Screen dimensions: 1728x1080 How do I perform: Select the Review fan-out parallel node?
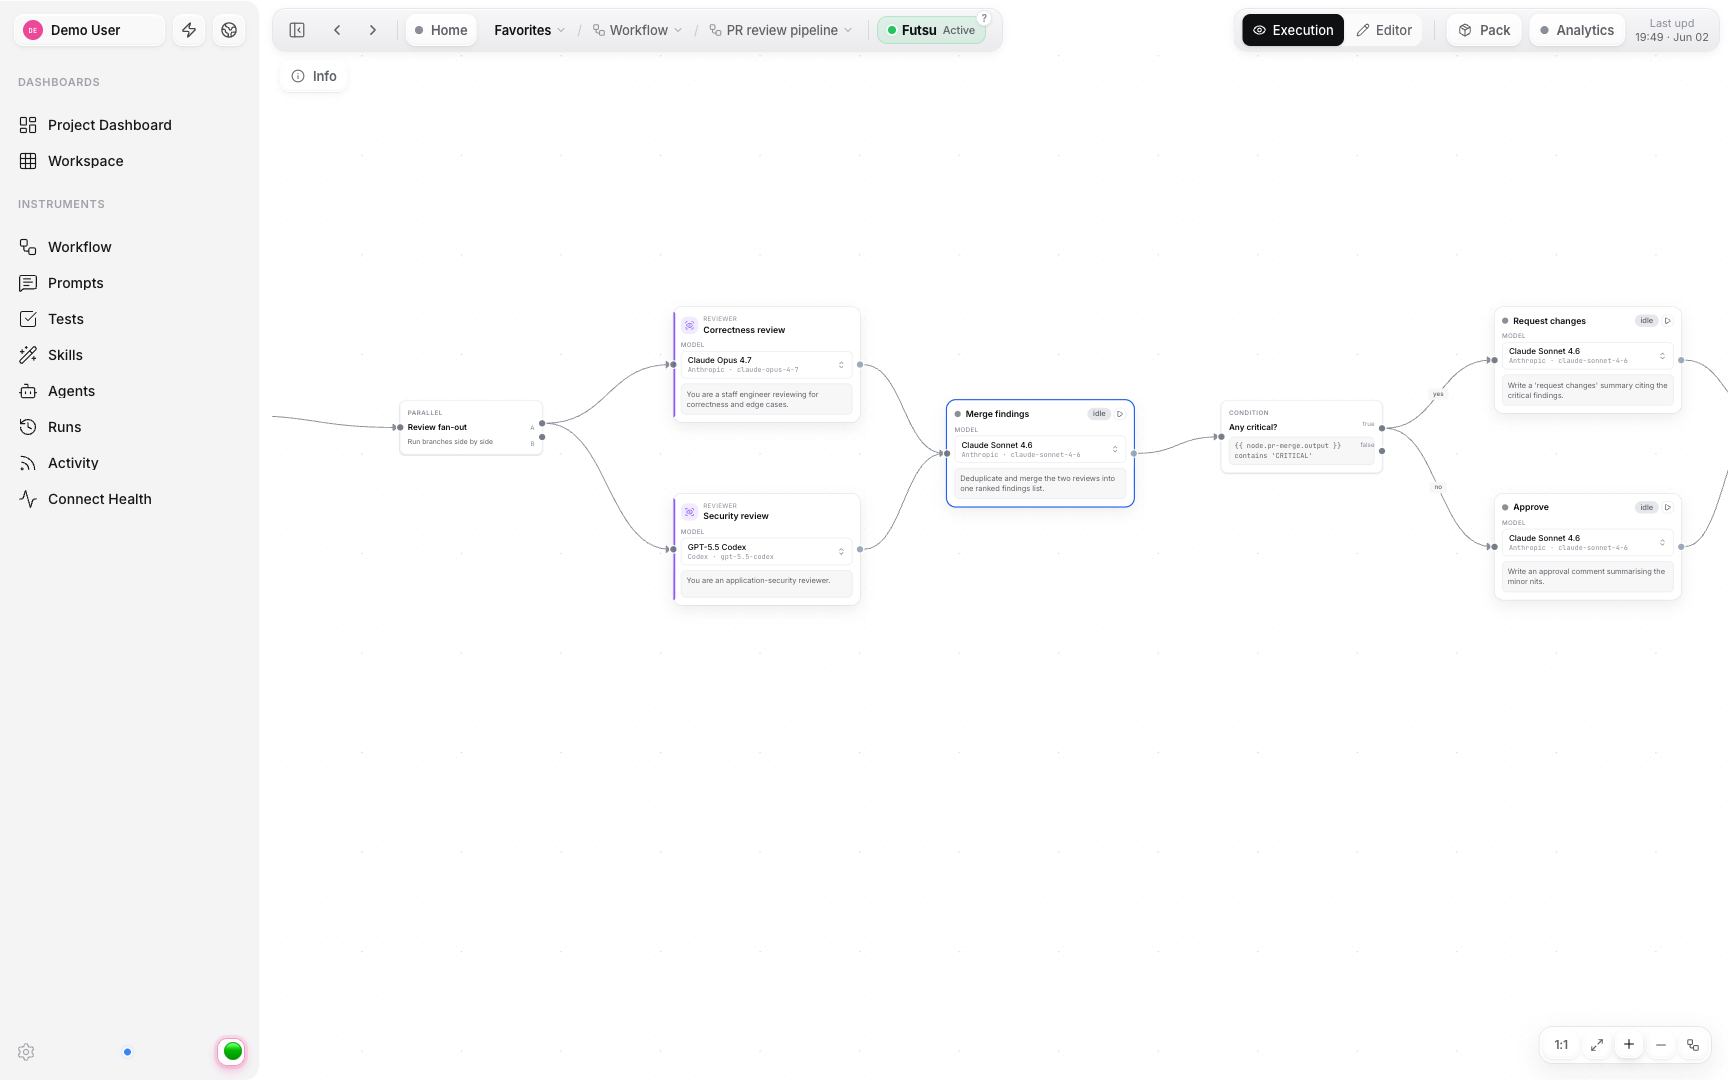[x=471, y=428]
